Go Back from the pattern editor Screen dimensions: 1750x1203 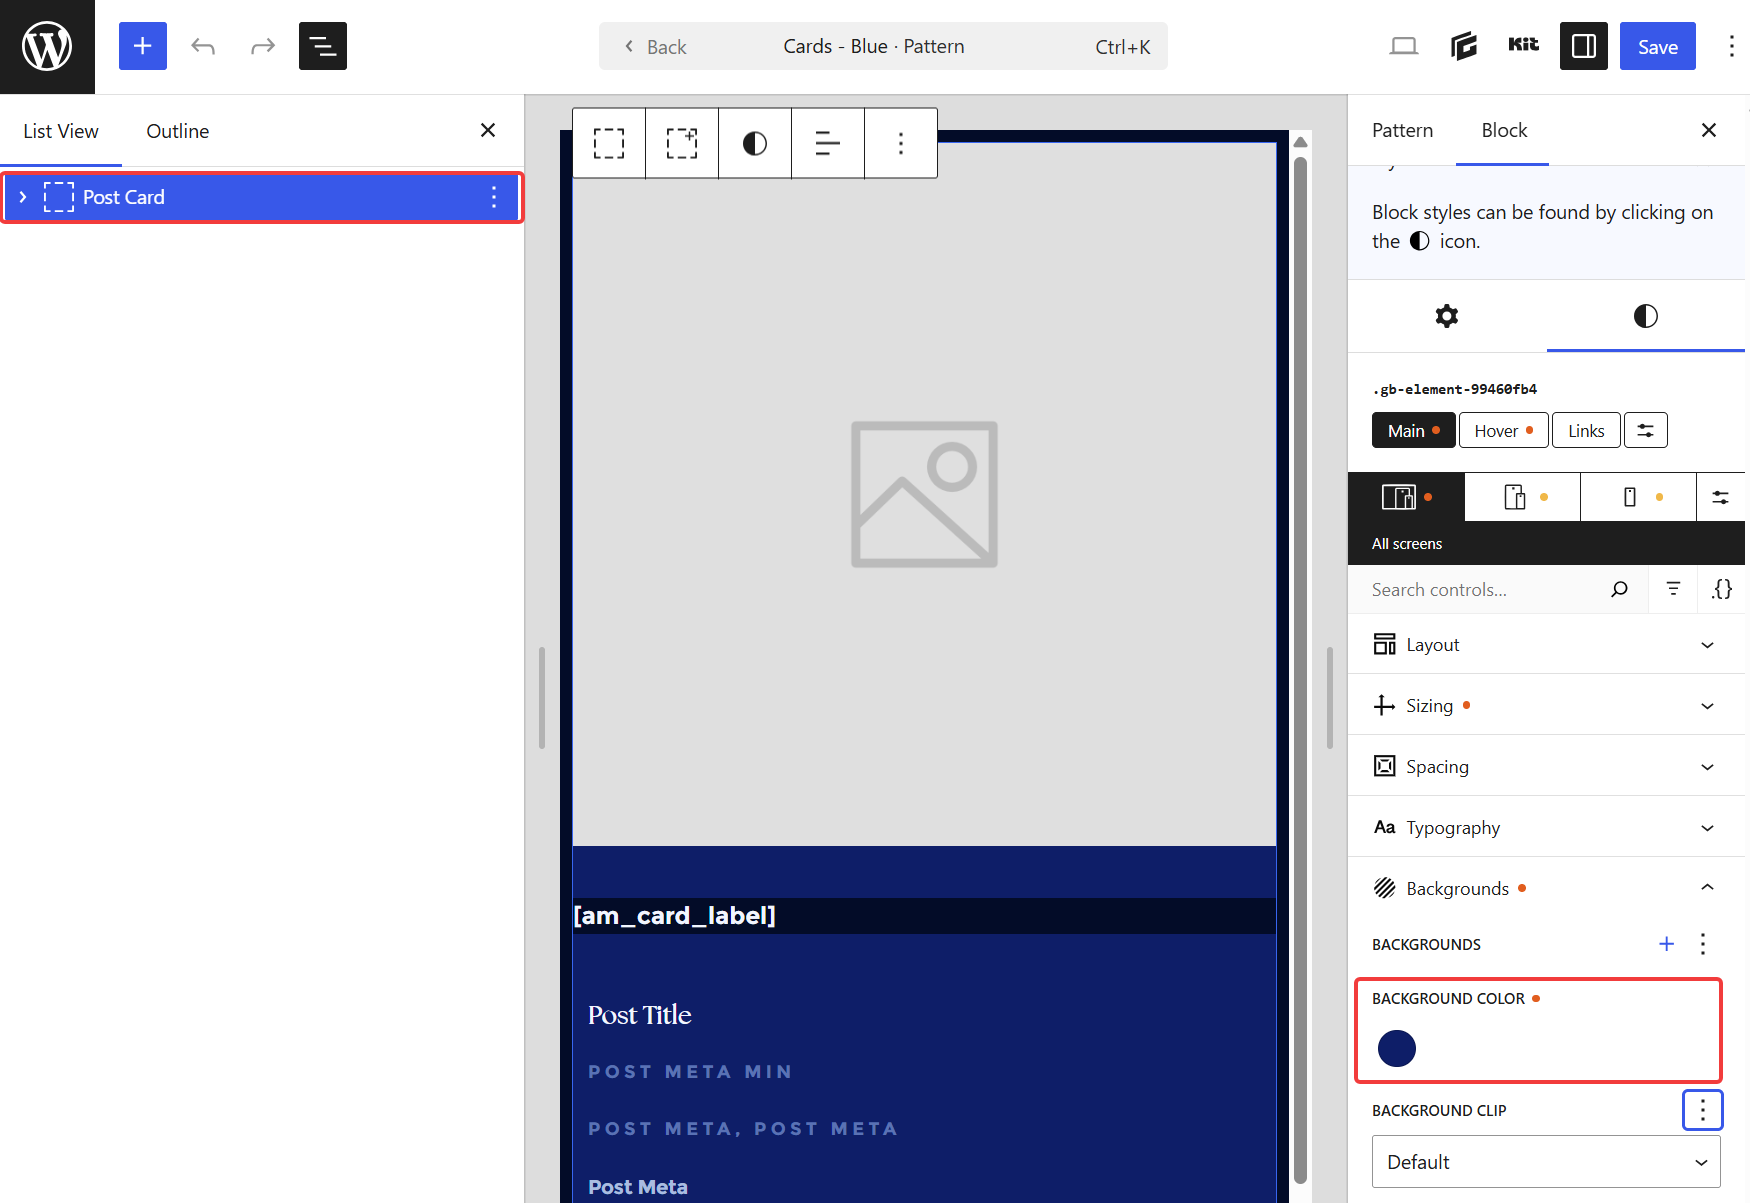[656, 47]
